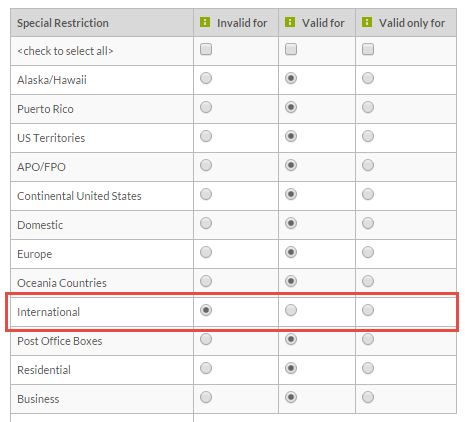Set APO/FPO to Valid only for
This screenshot has height=422, width=465.
tap(368, 165)
